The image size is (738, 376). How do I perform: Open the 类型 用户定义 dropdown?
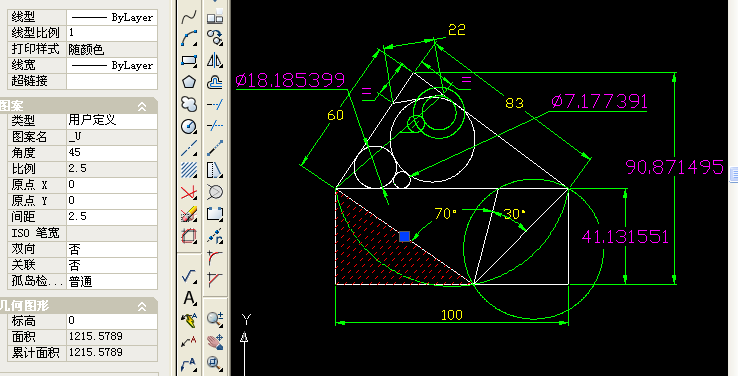coord(112,120)
